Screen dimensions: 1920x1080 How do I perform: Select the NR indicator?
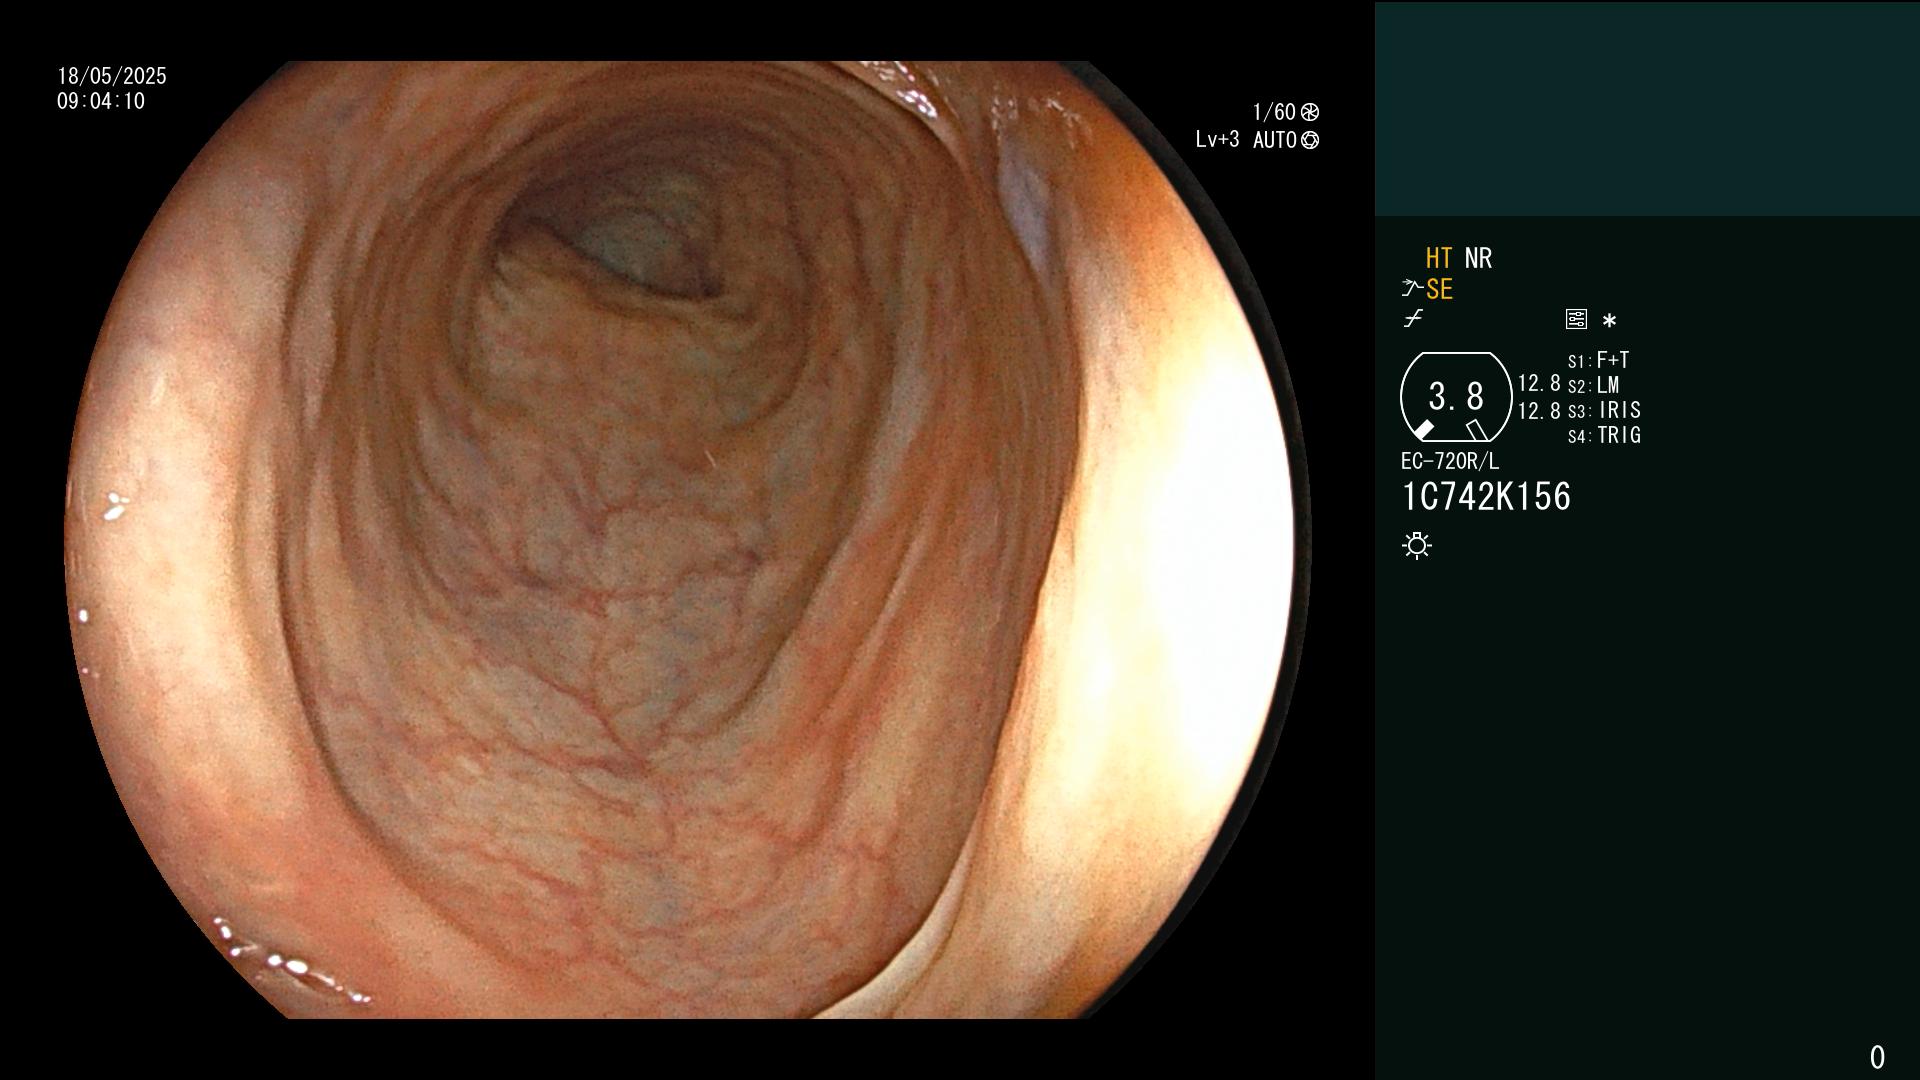1478,259
